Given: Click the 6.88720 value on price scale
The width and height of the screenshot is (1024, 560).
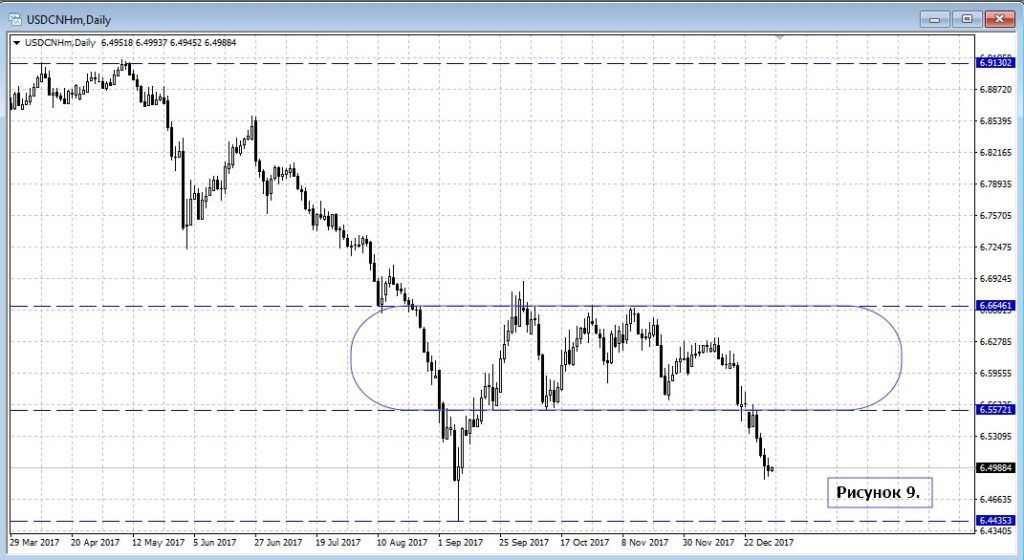Looking at the screenshot, I should pos(999,90).
